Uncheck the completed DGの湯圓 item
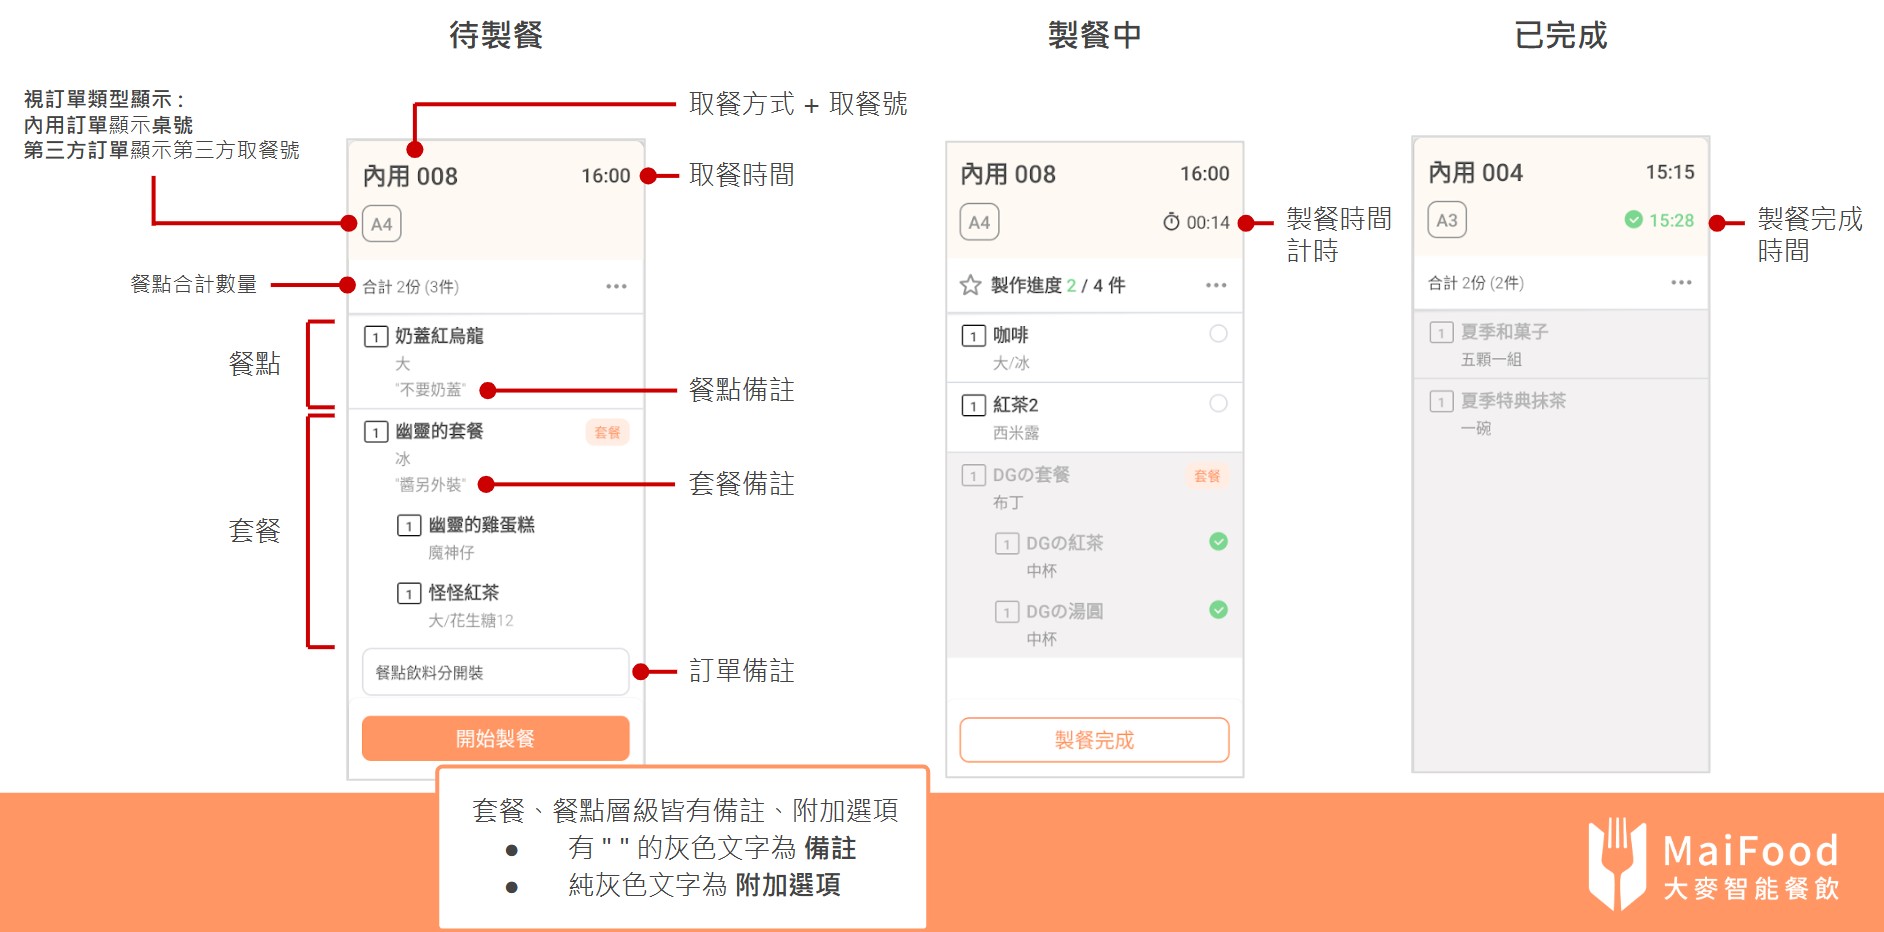 (1218, 610)
